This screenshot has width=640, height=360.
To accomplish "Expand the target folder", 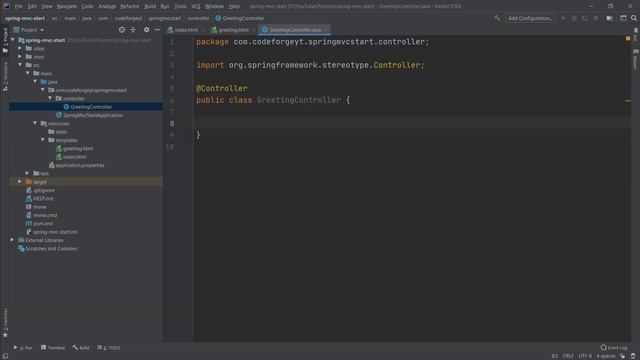I will 20,182.
